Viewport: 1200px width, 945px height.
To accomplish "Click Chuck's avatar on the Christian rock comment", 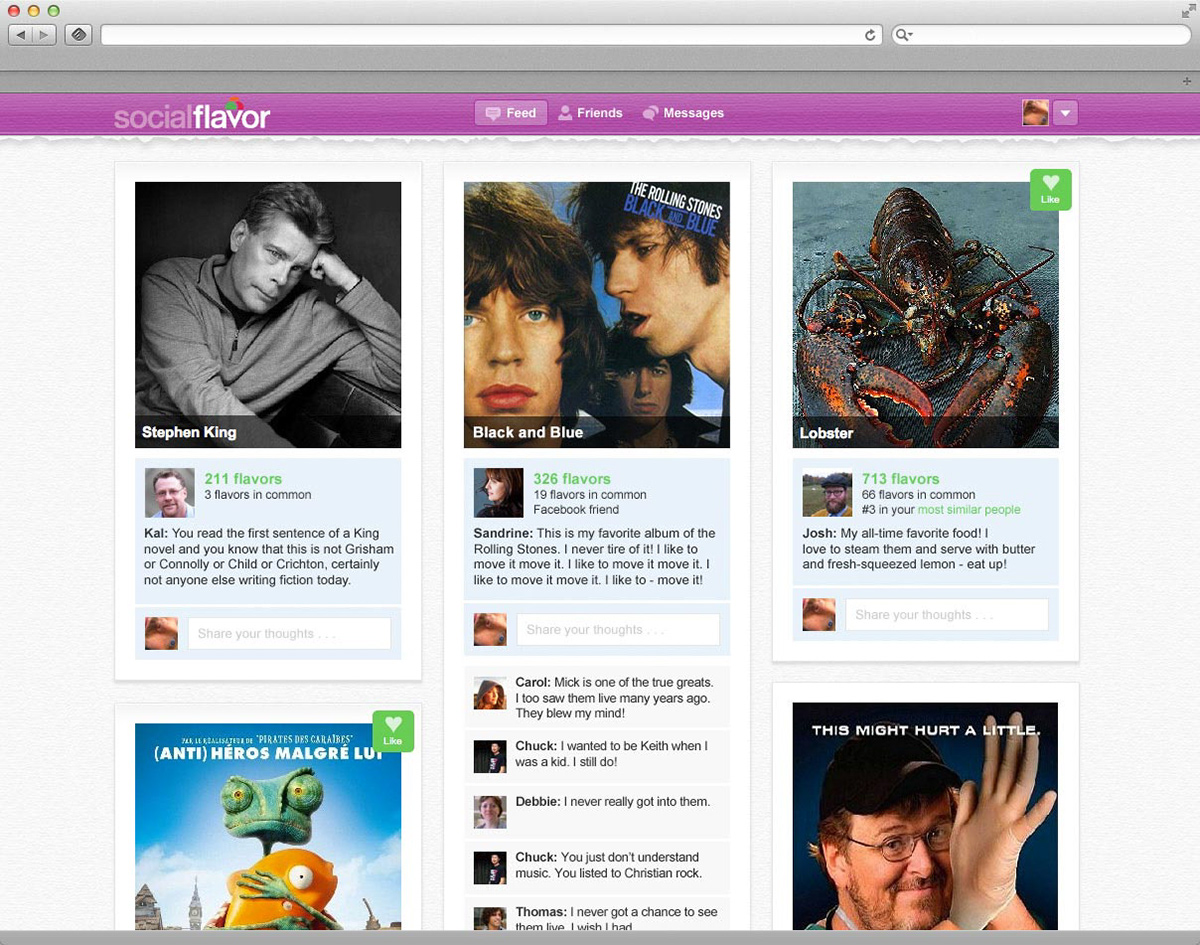I will (x=490, y=867).
